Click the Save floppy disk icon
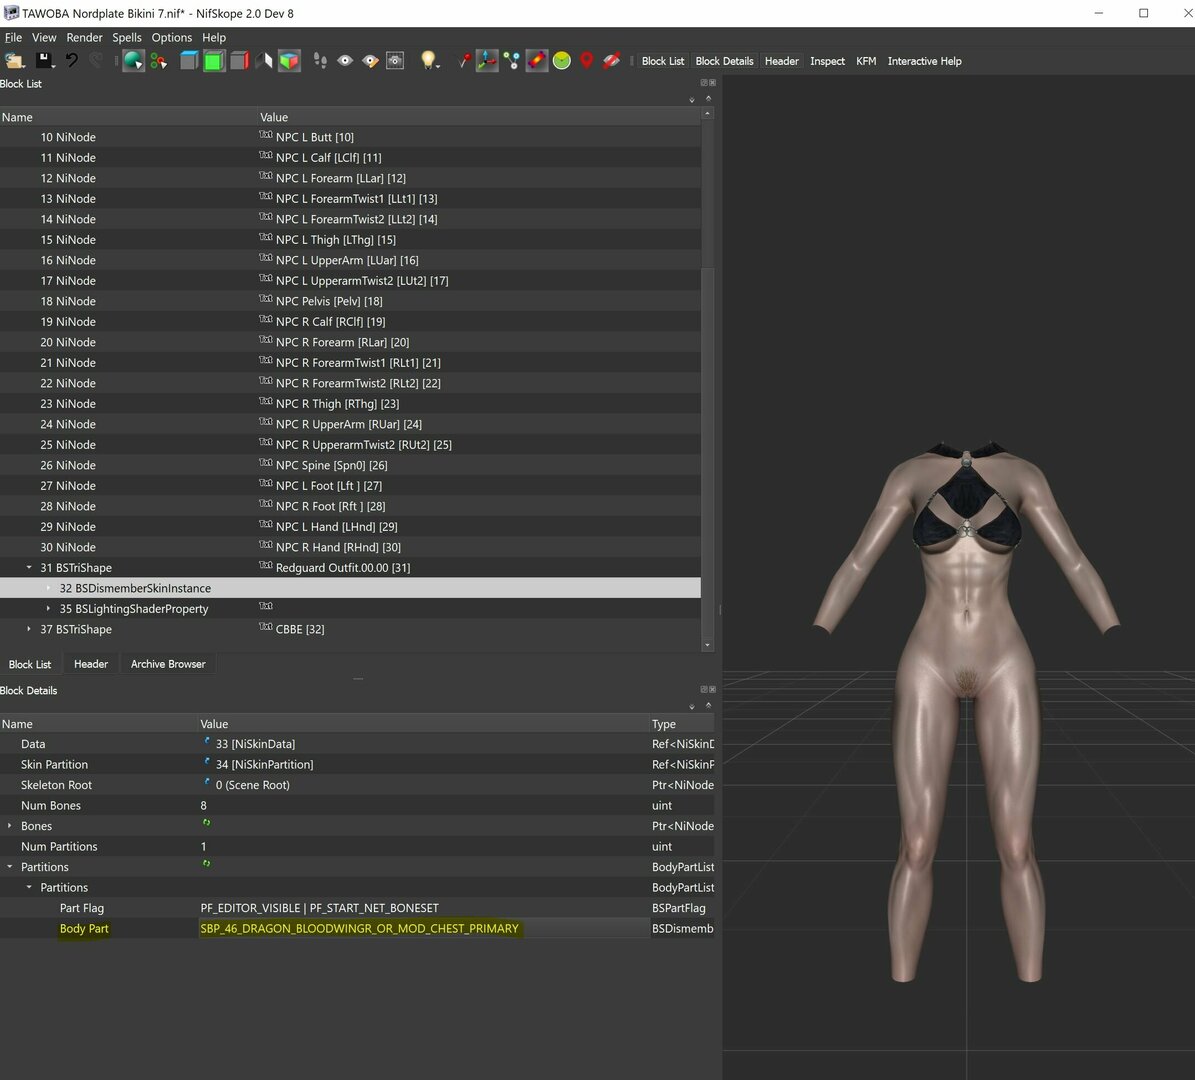The height and width of the screenshot is (1080, 1195). pos(43,61)
